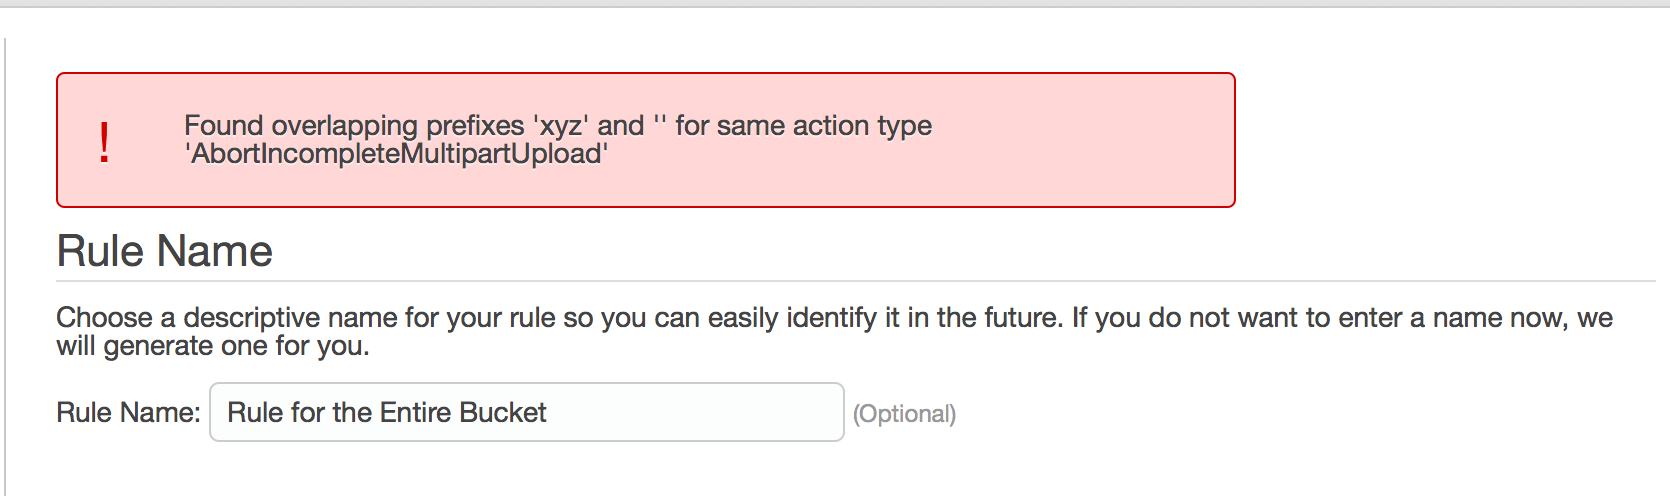This screenshot has height=496, width=1670.
Task: Click "for same action type" in error
Action: [803, 126]
